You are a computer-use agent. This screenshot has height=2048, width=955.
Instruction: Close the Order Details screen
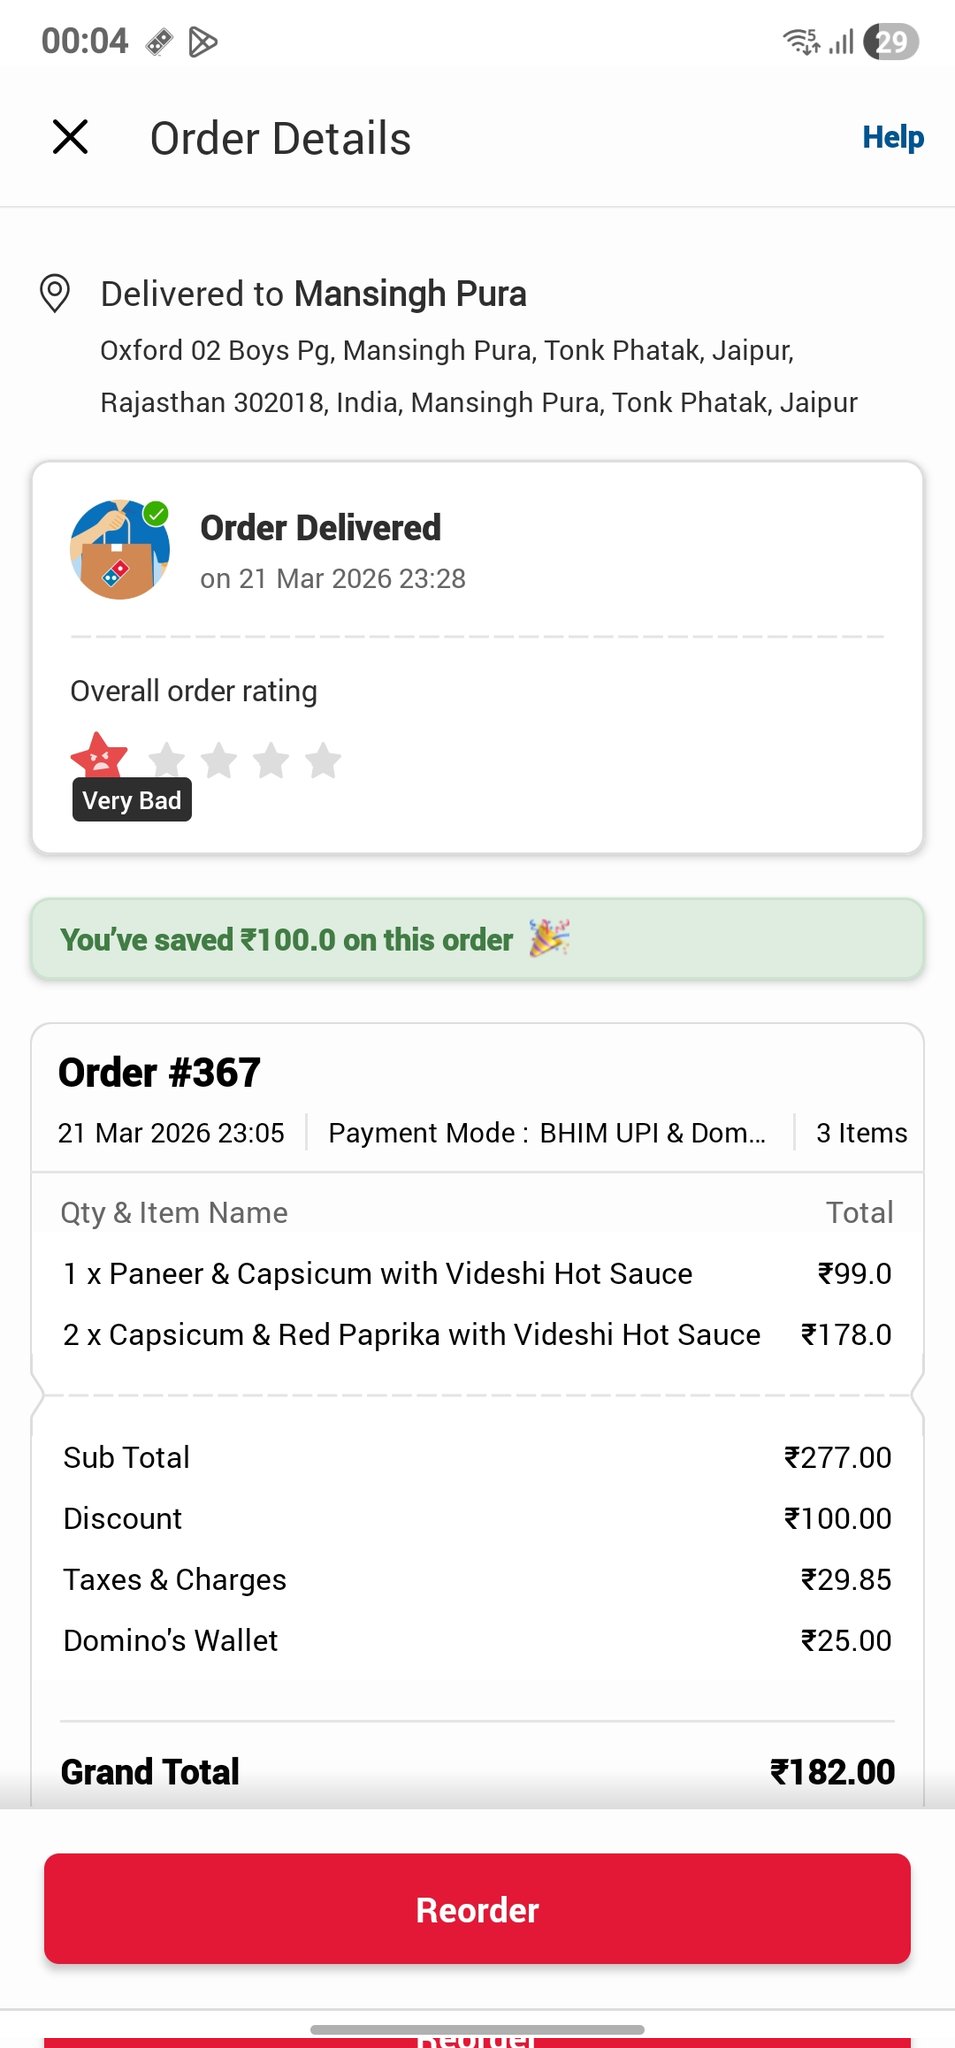(70, 137)
